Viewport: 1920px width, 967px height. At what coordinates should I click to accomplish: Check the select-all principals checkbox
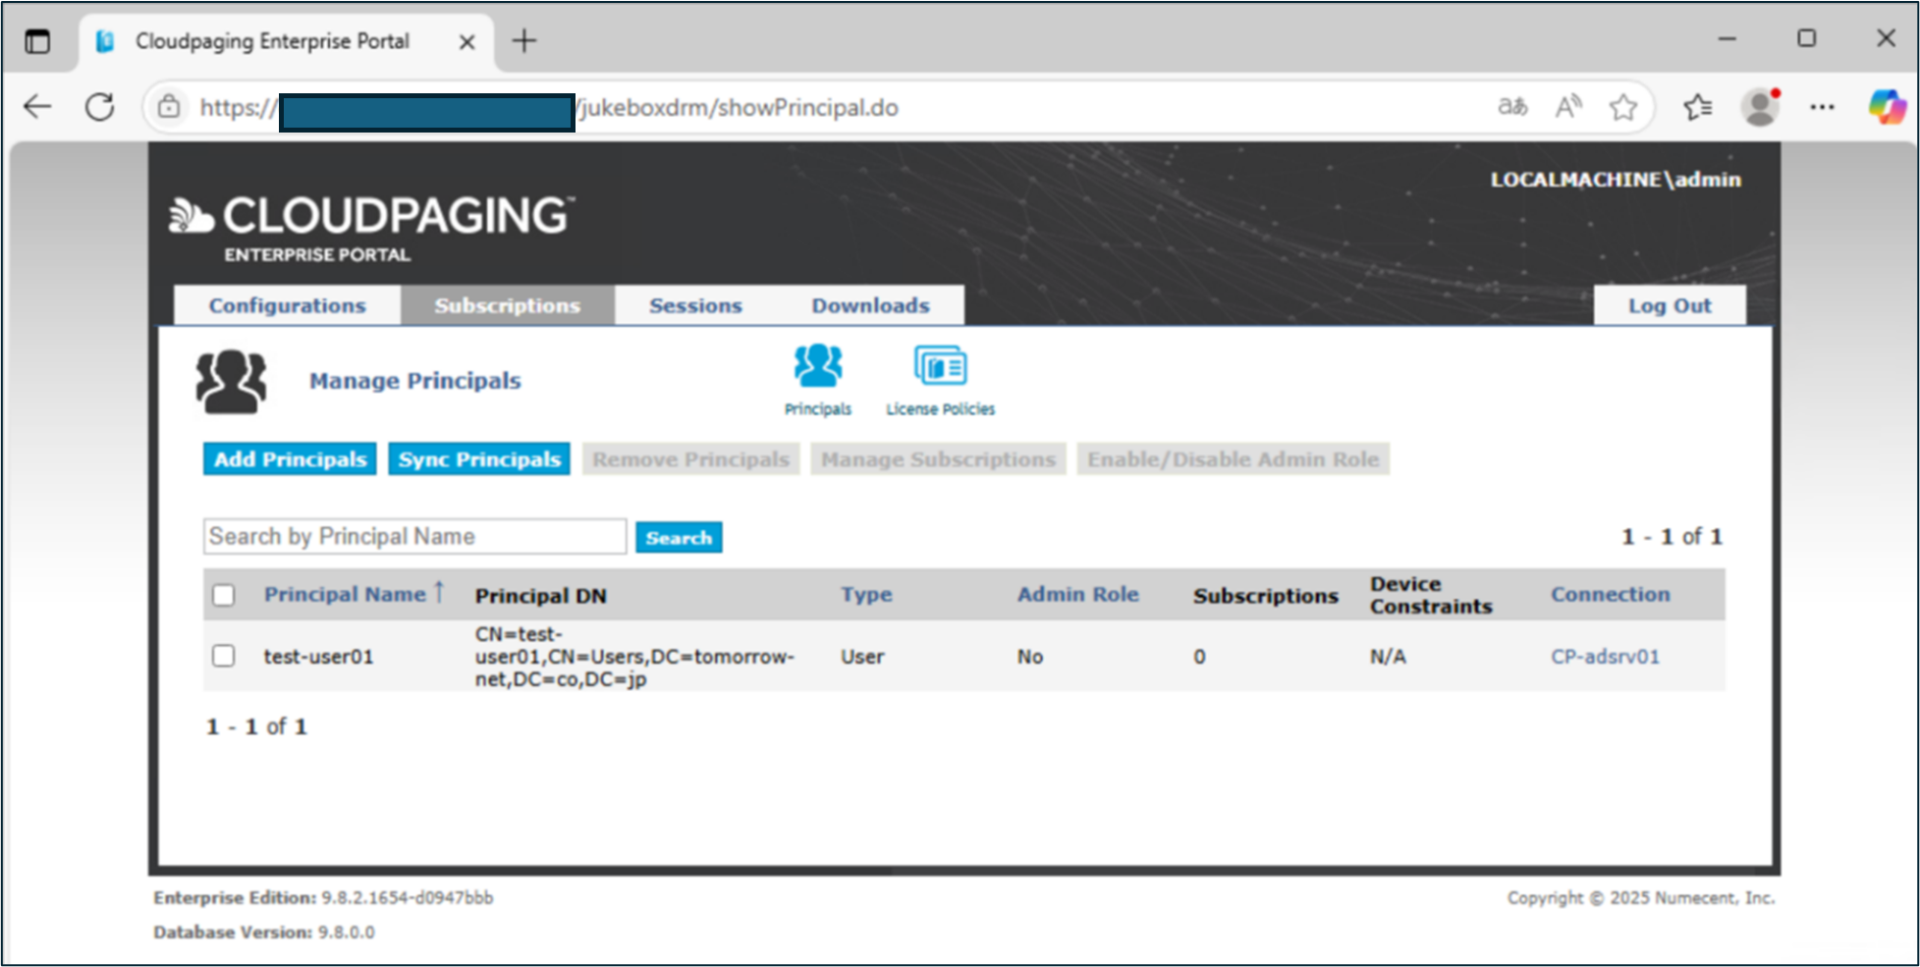click(x=224, y=595)
